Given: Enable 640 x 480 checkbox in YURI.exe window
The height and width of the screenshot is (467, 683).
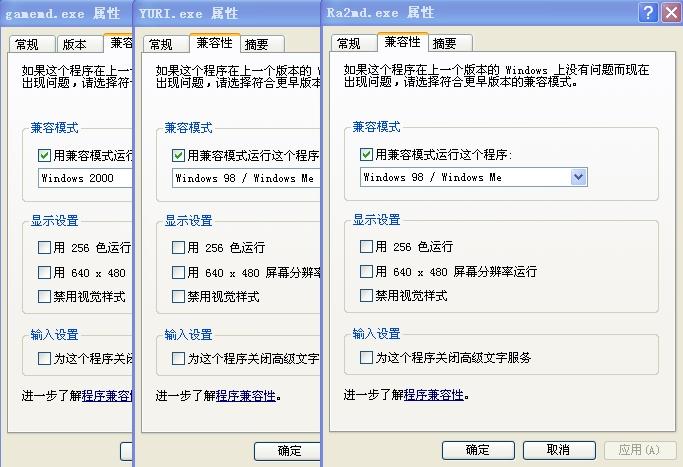Looking at the screenshot, I should [178, 272].
